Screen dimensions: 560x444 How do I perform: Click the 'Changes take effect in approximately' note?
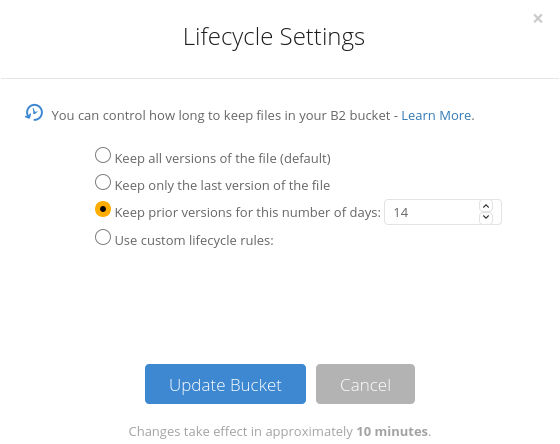click(241, 431)
